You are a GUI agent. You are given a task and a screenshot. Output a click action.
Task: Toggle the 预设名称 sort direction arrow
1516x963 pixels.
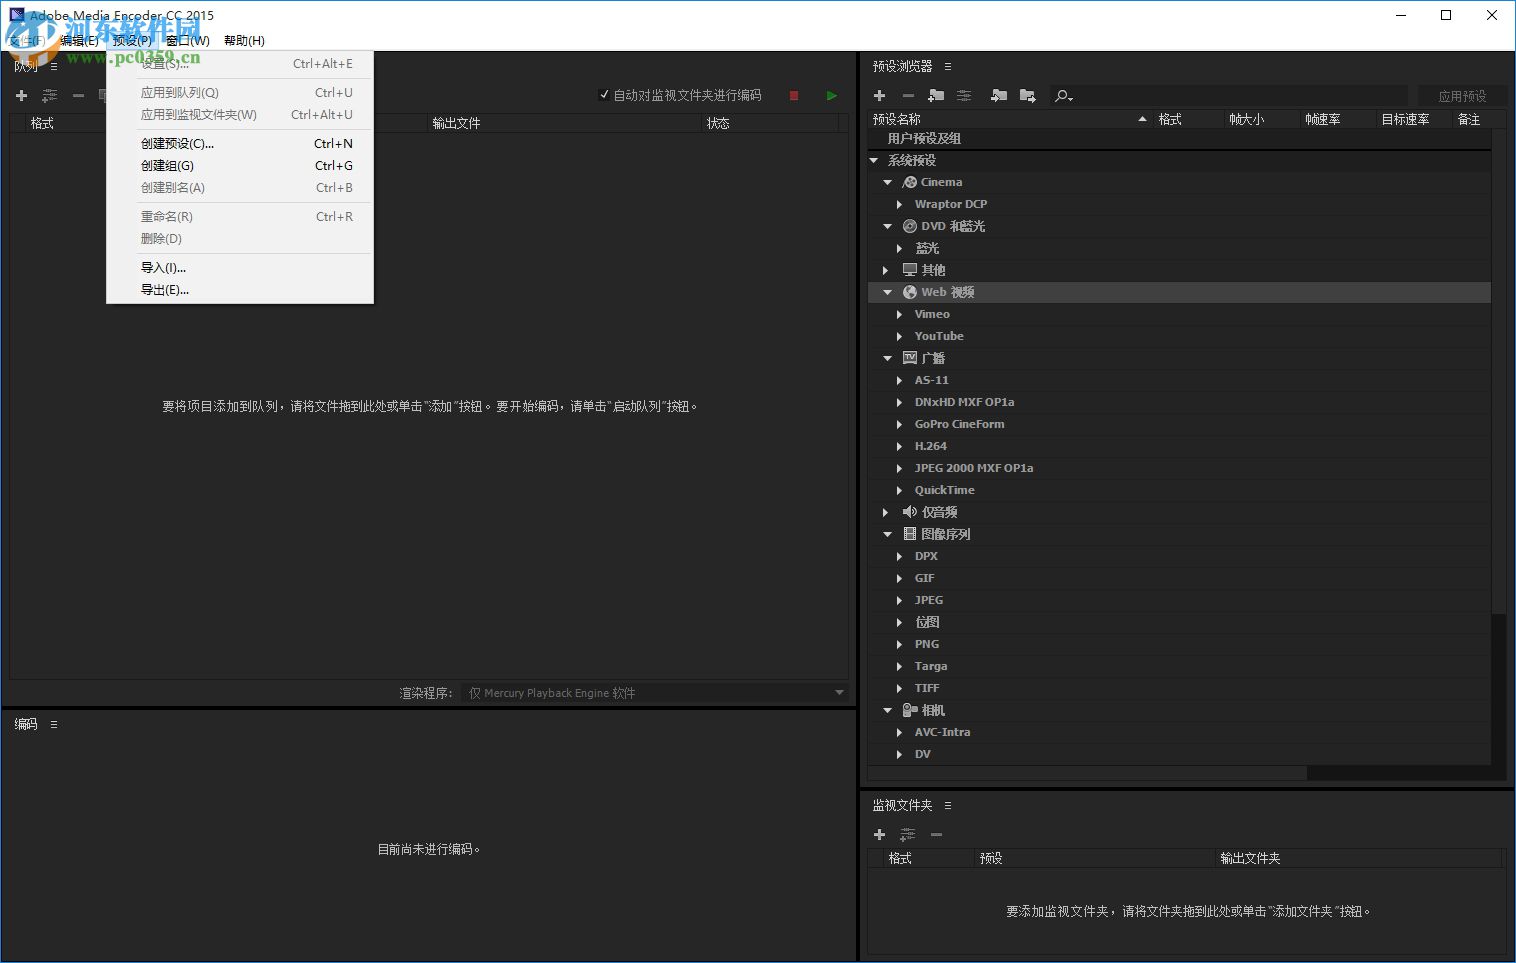(x=1142, y=118)
